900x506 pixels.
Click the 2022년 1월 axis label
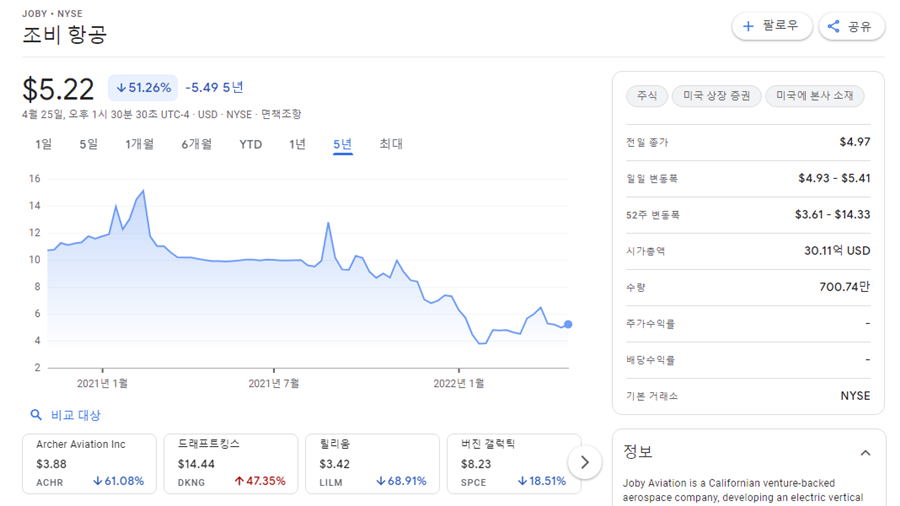pos(459,383)
